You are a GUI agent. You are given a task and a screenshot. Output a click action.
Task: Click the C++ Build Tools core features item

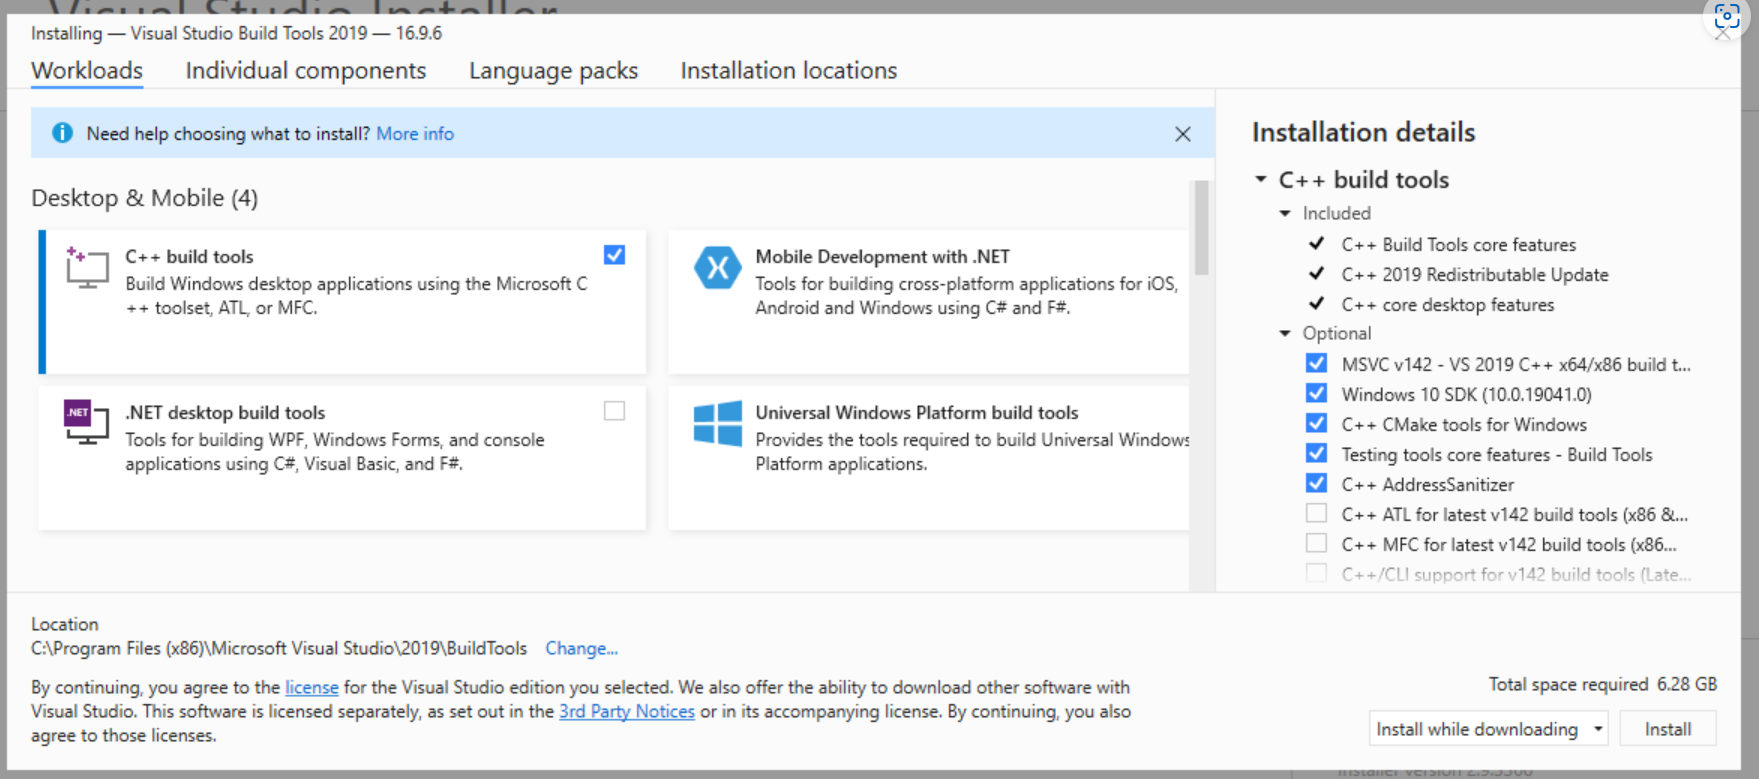coord(1458,245)
